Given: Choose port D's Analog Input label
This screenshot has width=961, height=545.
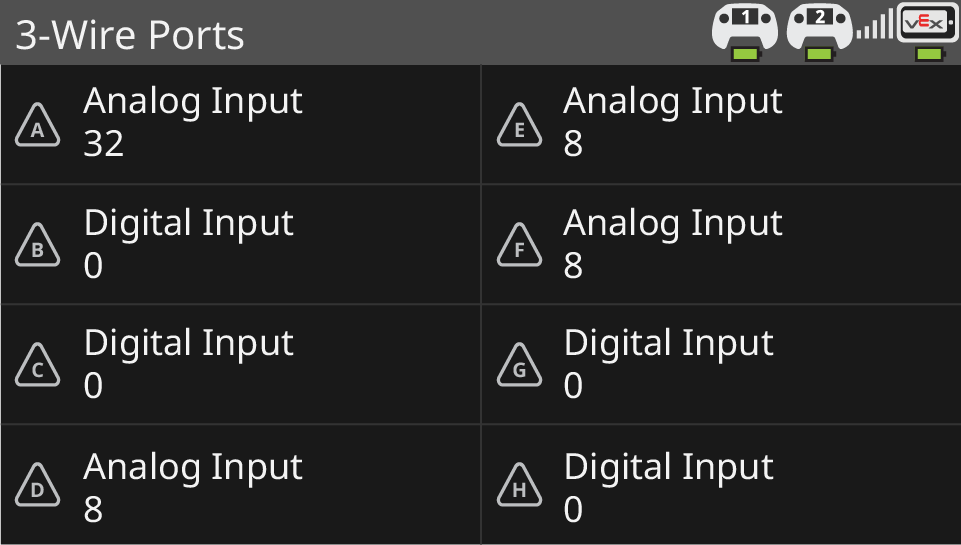Looking at the screenshot, I should point(193,467).
